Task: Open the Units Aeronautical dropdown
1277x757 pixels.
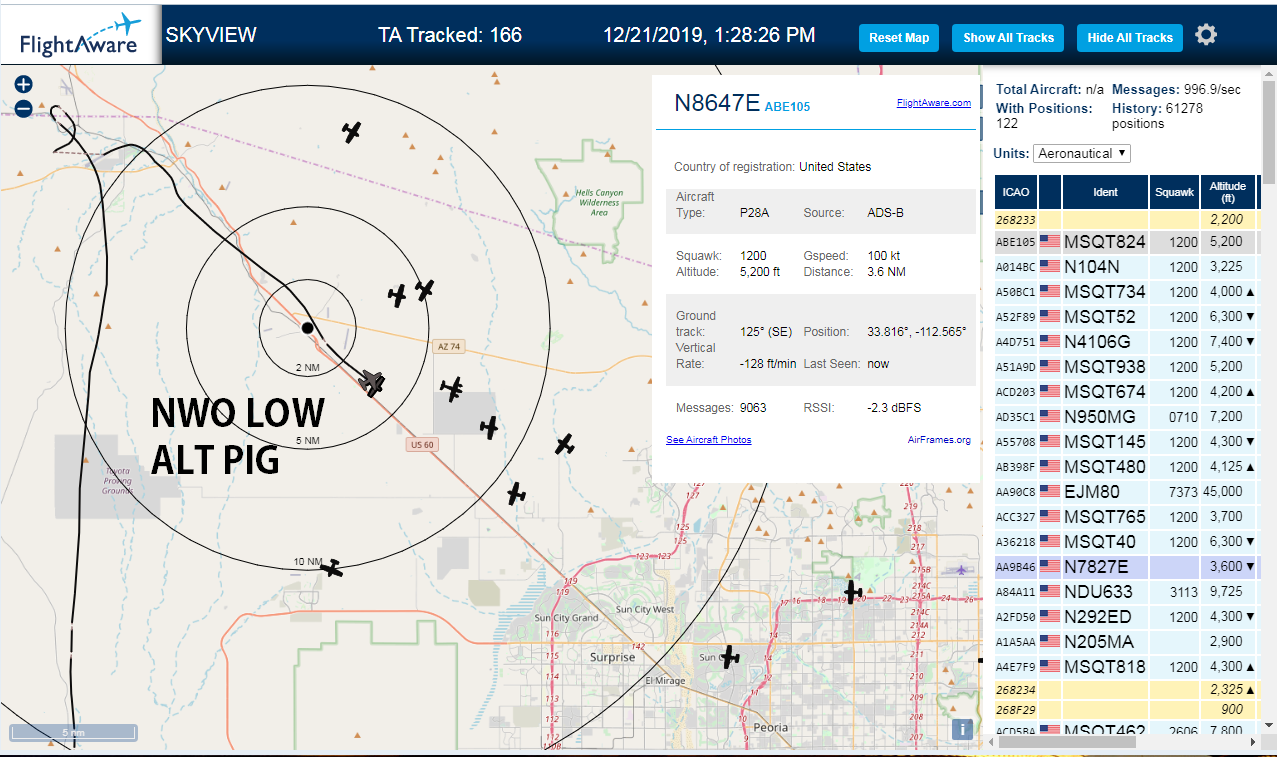Action: [x=1082, y=153]
